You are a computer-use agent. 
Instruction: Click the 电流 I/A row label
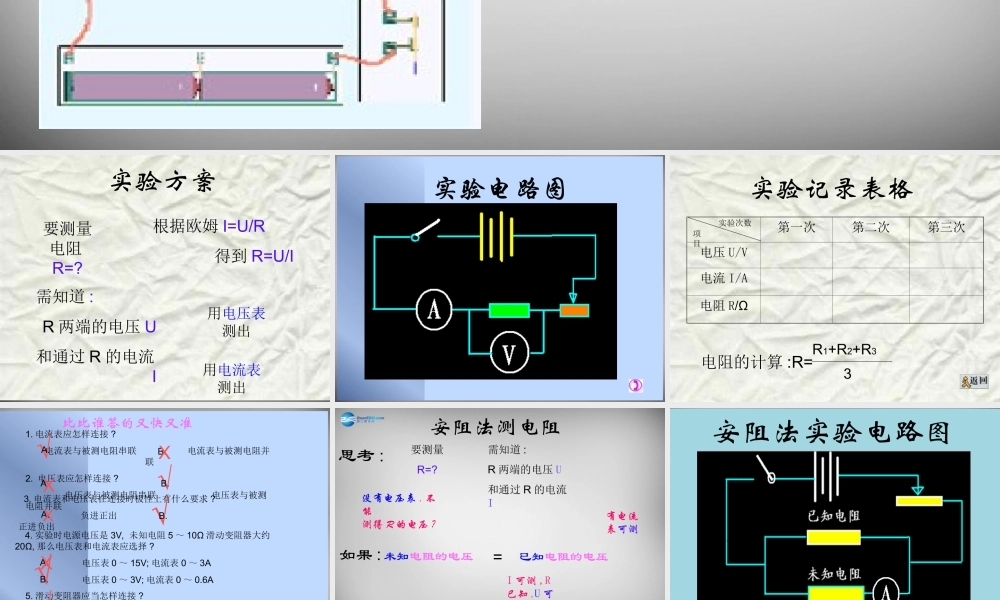click(724, 279)
